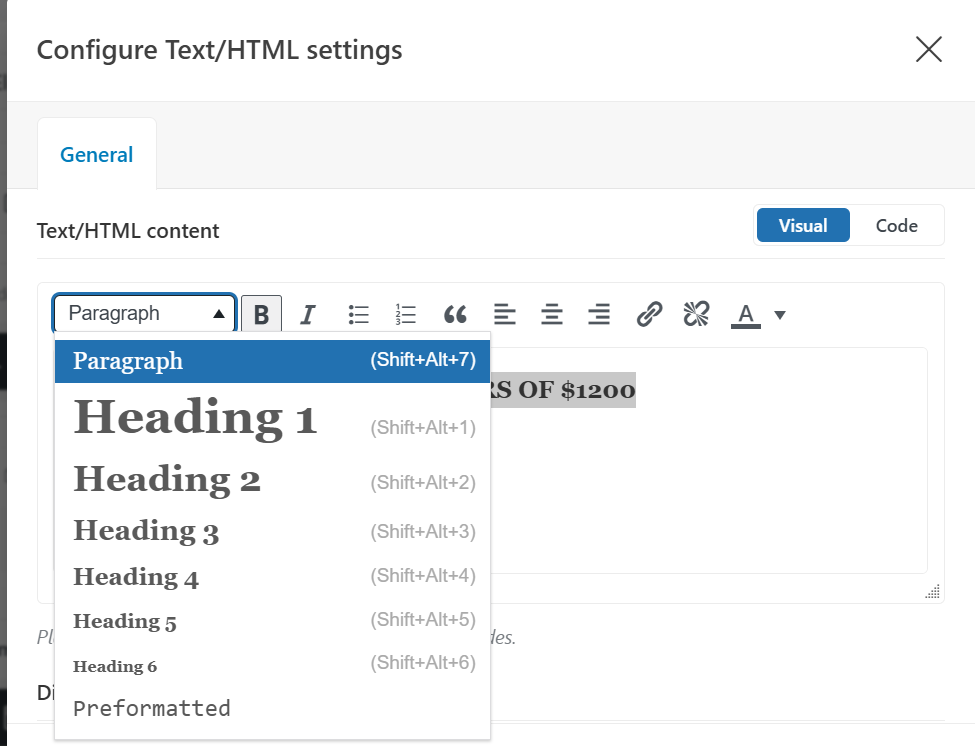Align text right

tap(599, 315)
